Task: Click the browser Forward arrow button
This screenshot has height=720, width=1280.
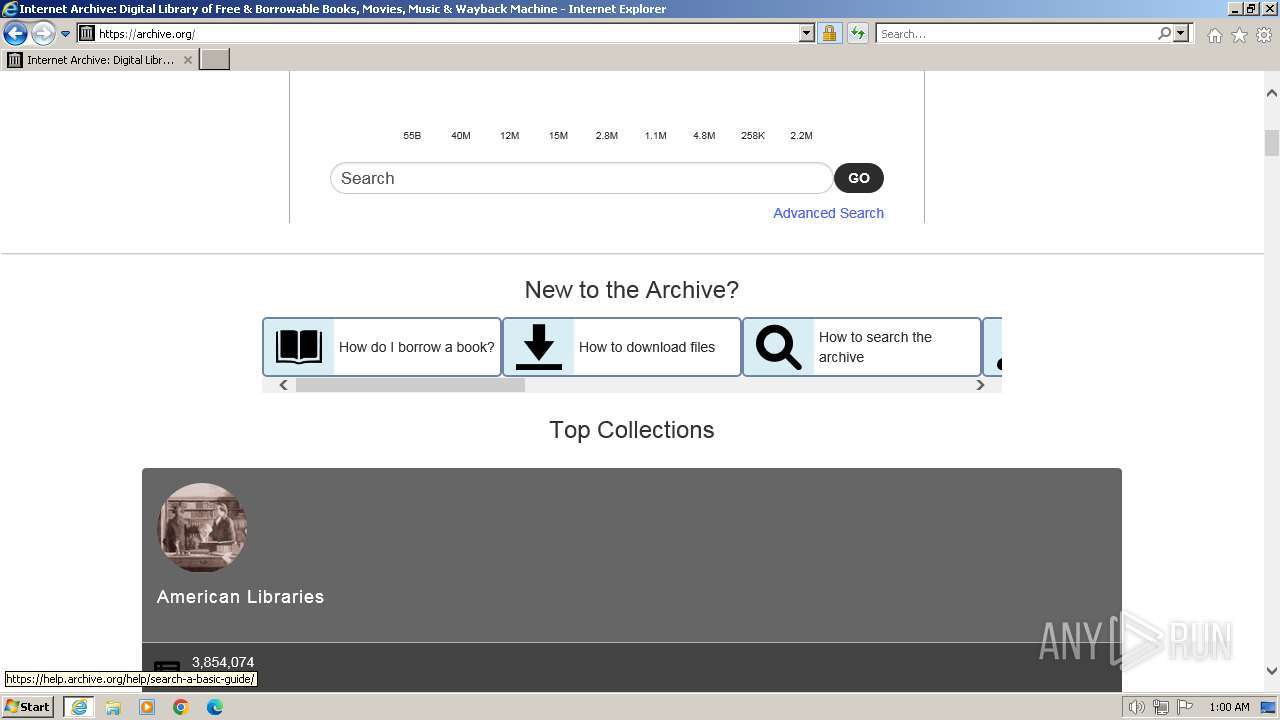Action: [x=43, y=34]
